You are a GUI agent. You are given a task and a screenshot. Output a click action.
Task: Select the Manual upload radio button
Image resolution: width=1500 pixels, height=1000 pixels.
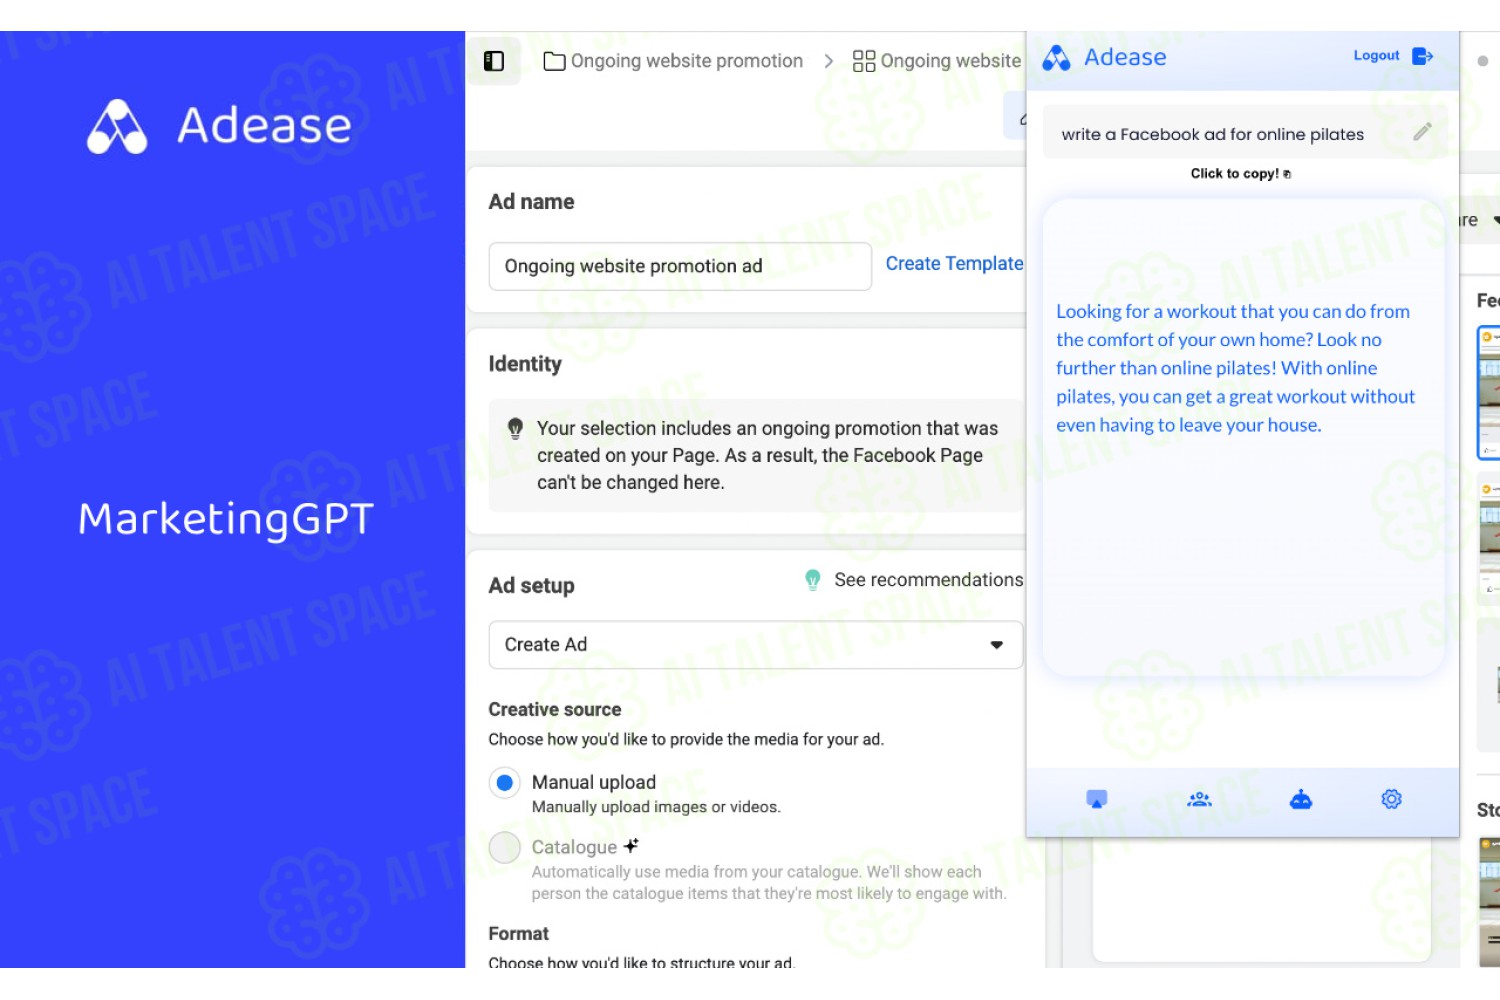click(x=505, y=783)
